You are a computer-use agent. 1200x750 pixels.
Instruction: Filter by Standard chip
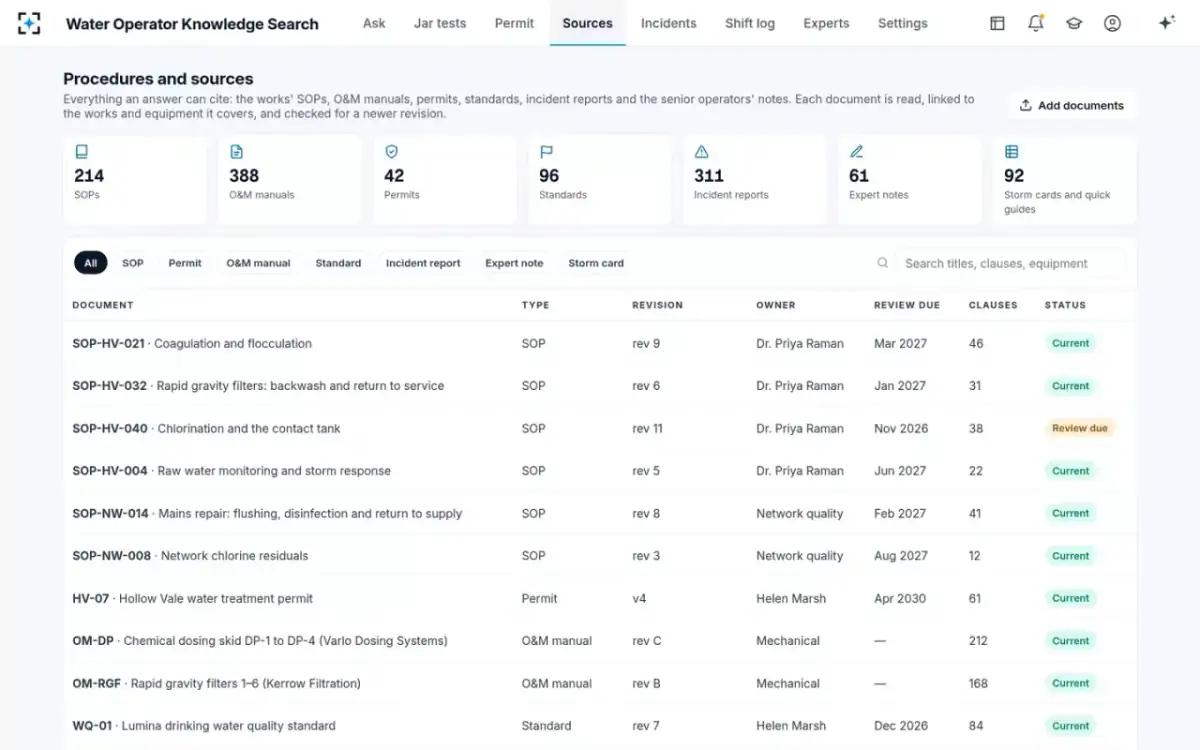338,263
